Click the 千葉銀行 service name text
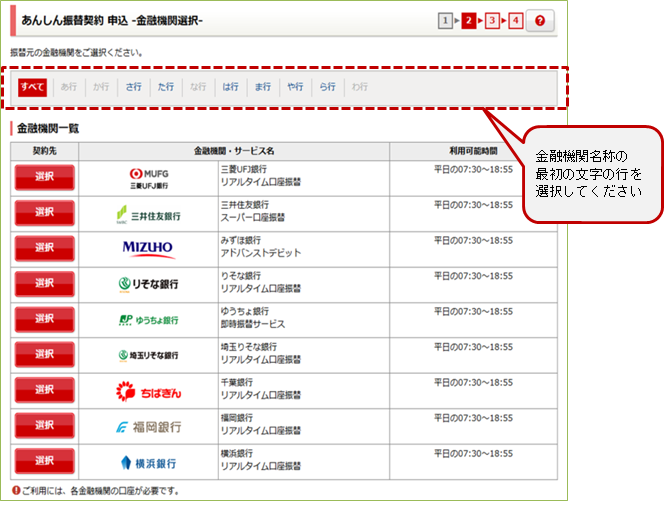This screenshot has height=506, width=671. [261, 389]
